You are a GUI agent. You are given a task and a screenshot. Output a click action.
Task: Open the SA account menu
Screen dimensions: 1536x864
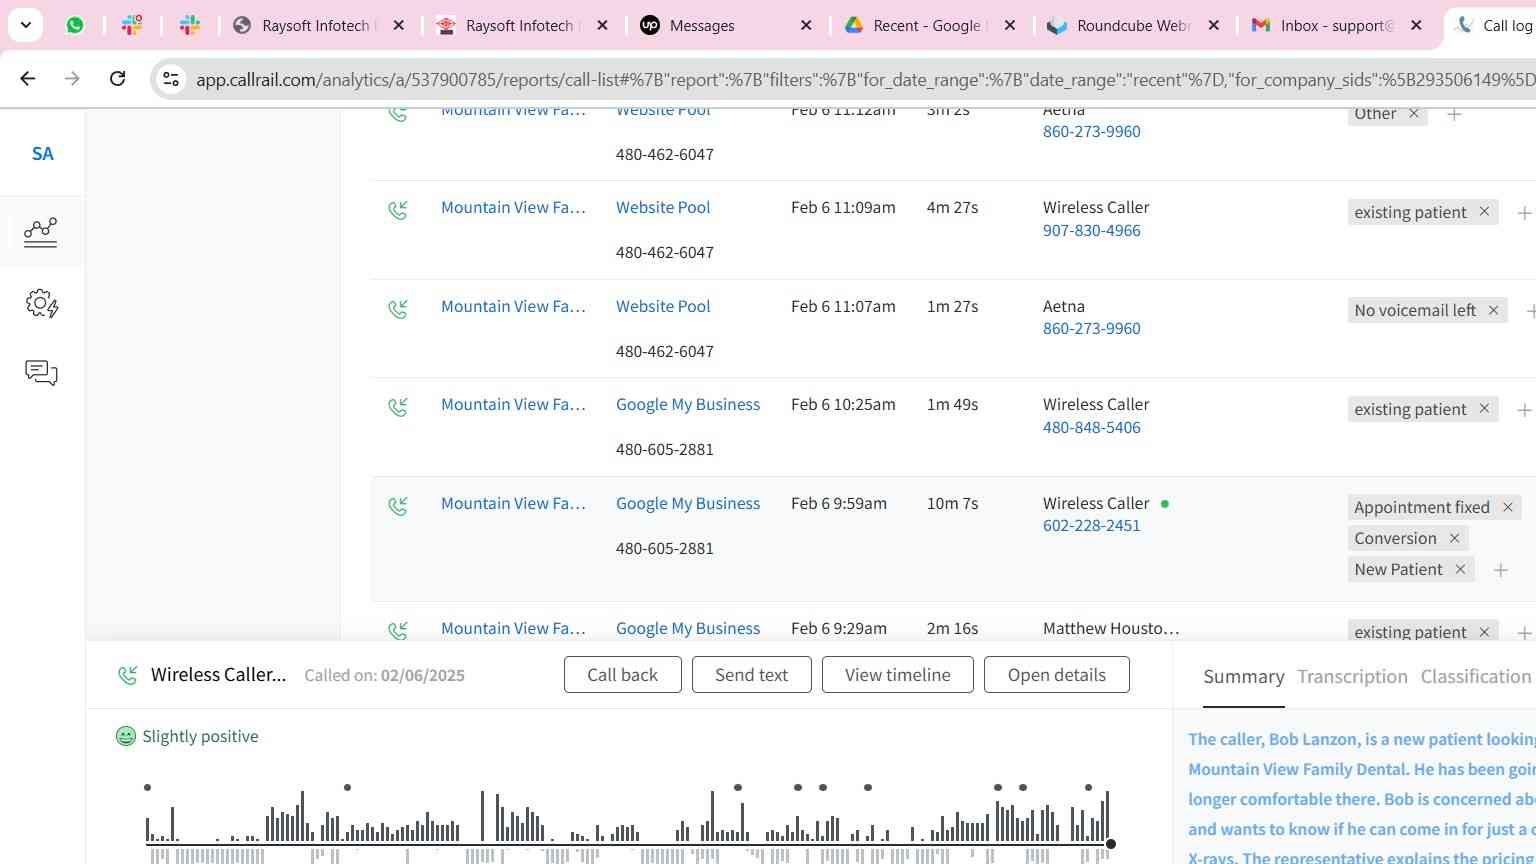[42, 154]
